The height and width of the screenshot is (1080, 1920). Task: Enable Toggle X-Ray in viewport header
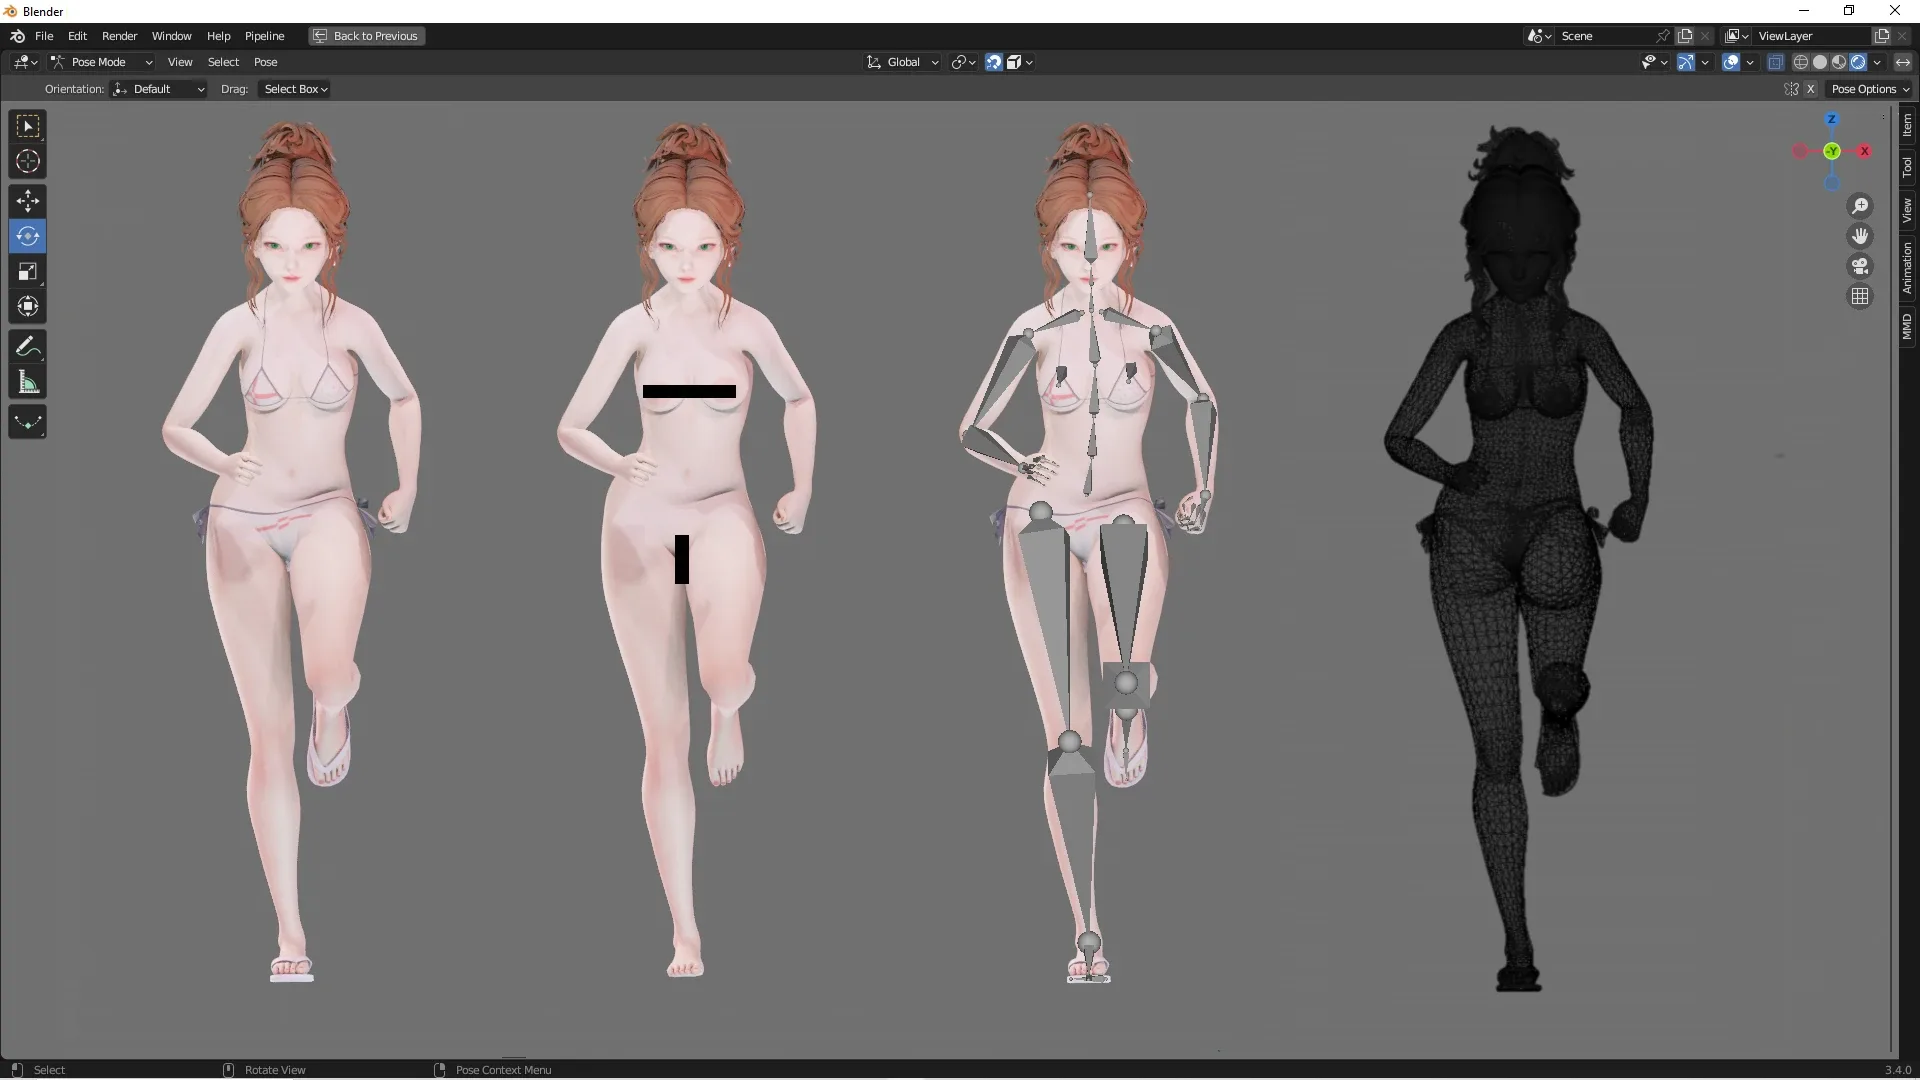pos(1776,61)
